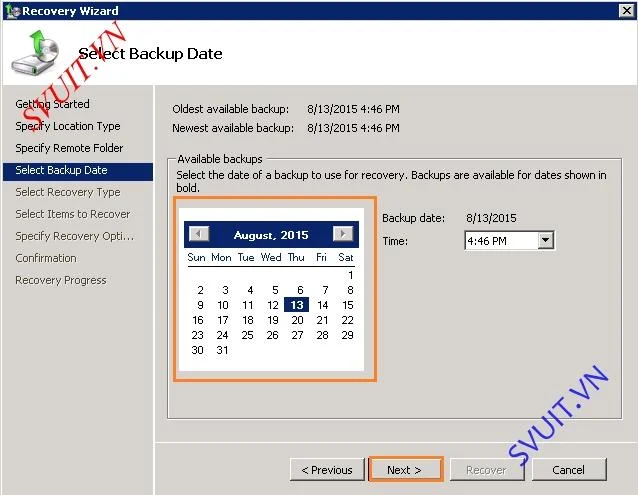Viewport: 638px width, 495px height.
Task: Select the Getting Started step
Action: [x=52, y=104]
